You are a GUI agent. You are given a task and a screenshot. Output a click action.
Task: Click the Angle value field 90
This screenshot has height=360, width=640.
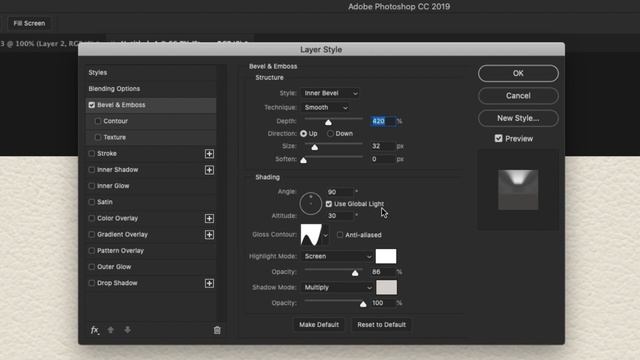[340, 192]
